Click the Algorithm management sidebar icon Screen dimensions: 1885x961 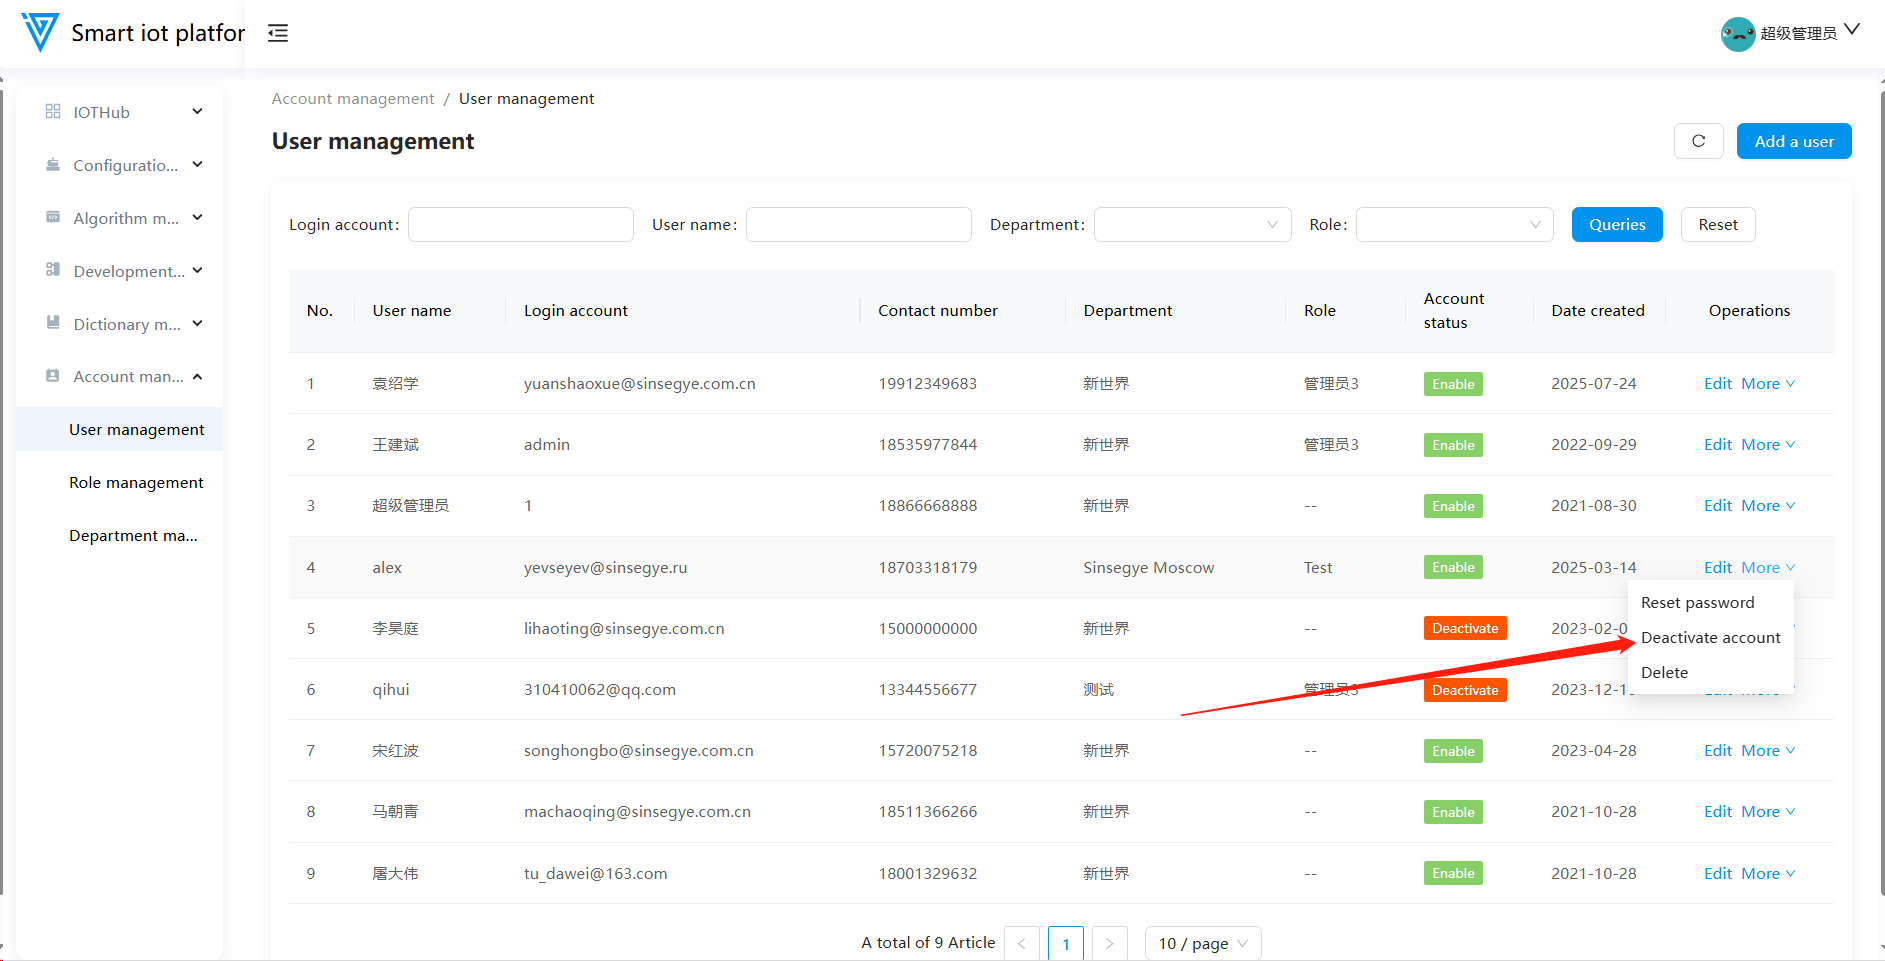53,217
